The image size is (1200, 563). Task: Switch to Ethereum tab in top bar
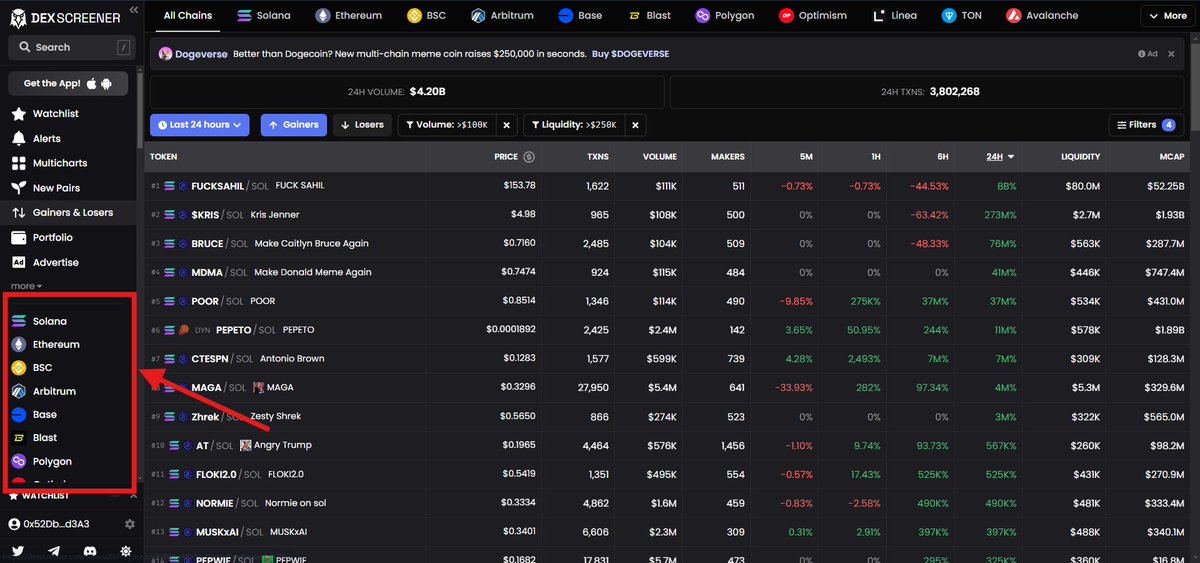[x=349, y=16]
